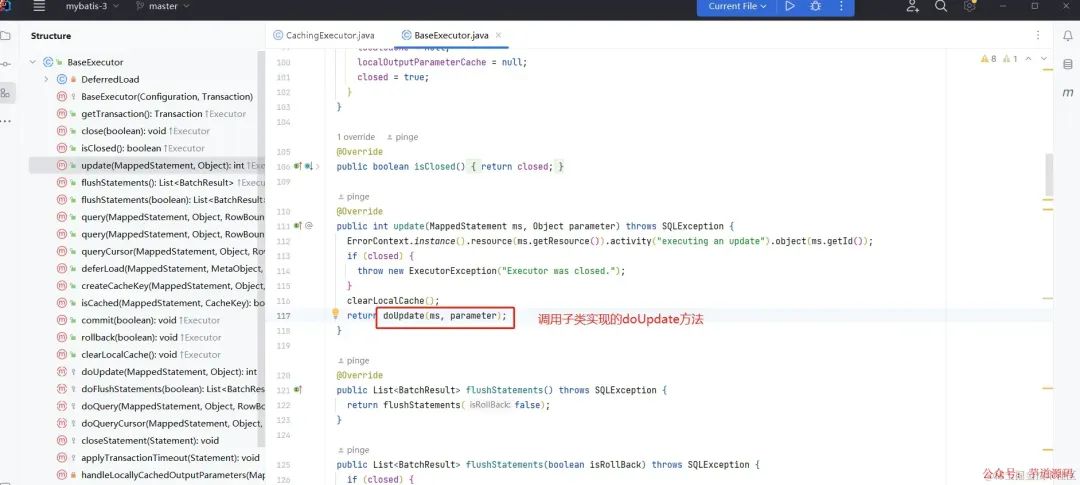This screenshot has height=485, width=1080.
Task: Expand the folded isClosed method on line 106
Action: (317, 167)
